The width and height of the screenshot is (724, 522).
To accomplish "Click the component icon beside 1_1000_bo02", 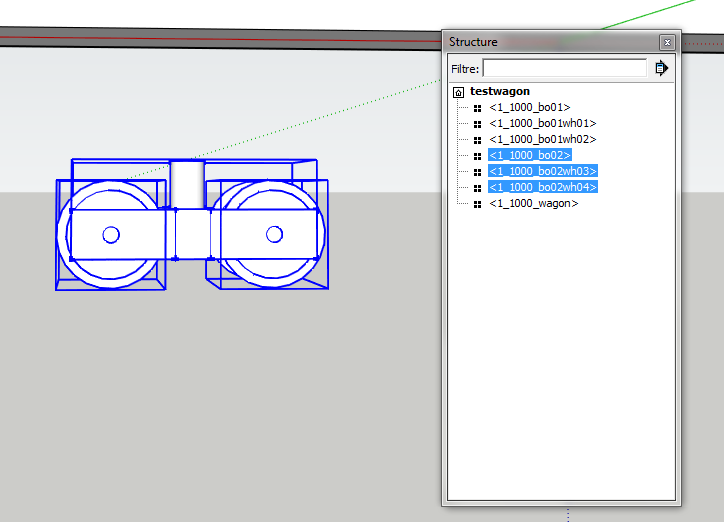I will point(477,156).
